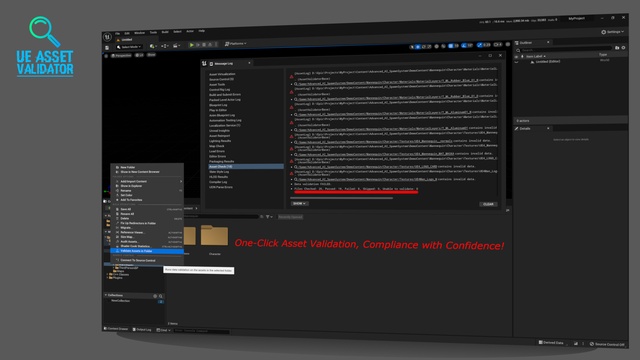The height and width of the screenshot is (360, 640).
Task: Click the green Play button in toolbar
Action: (x=191, y=45)
